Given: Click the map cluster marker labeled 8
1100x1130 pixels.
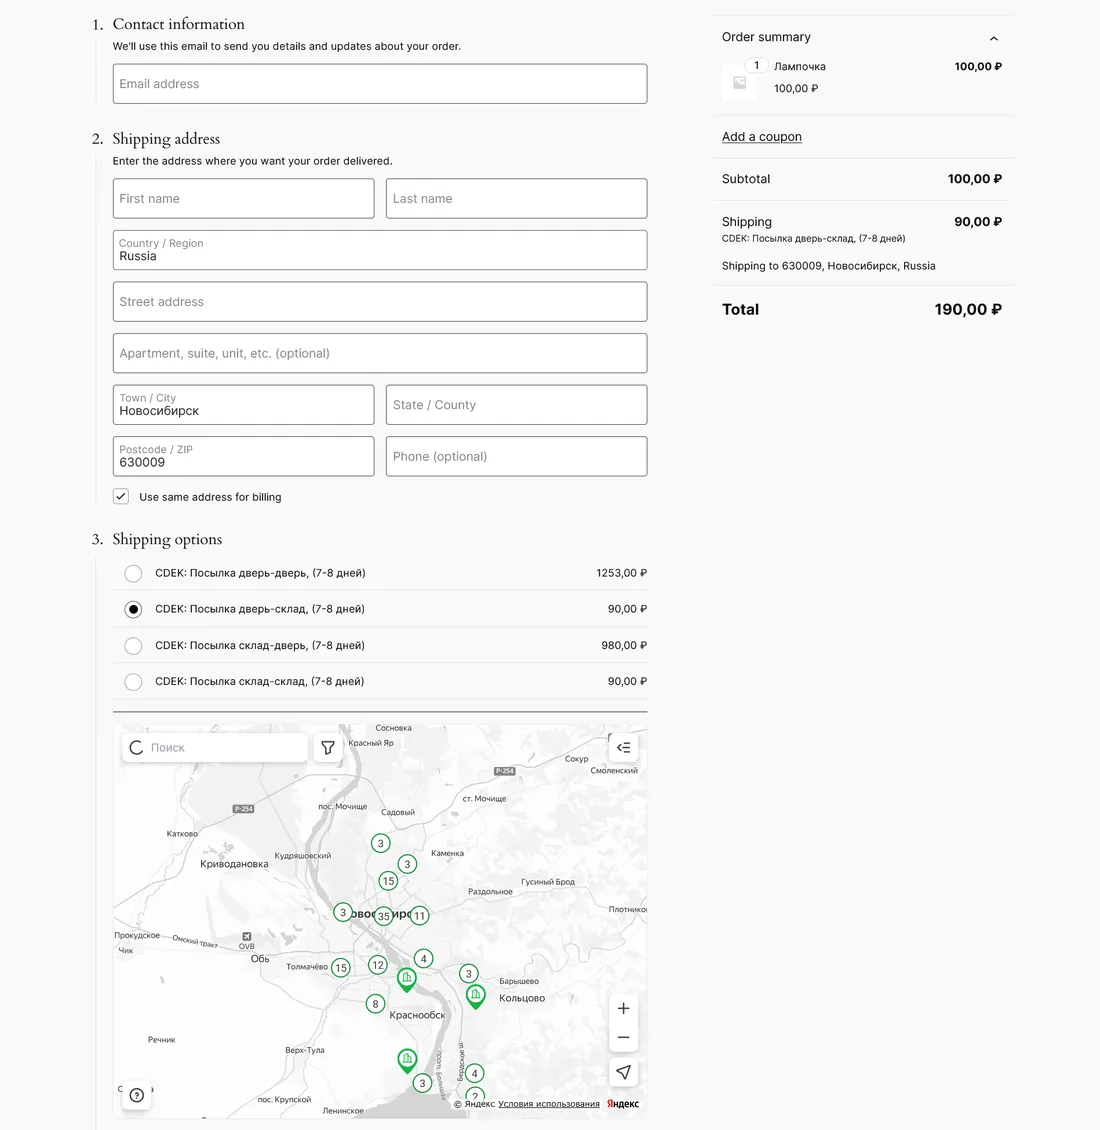Looking at the screenshot, I should click(x=375, y=1003).
